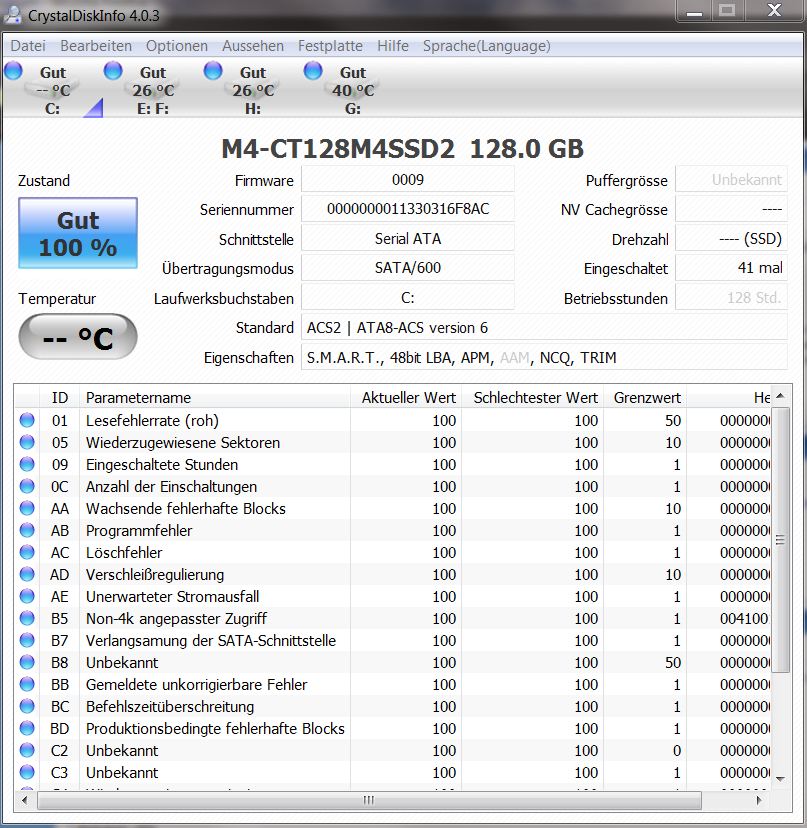Screen dimensions: 807x828
Task: Click status dot for Lesefehlerrate (roh)
Action: [x=27, y=420]
